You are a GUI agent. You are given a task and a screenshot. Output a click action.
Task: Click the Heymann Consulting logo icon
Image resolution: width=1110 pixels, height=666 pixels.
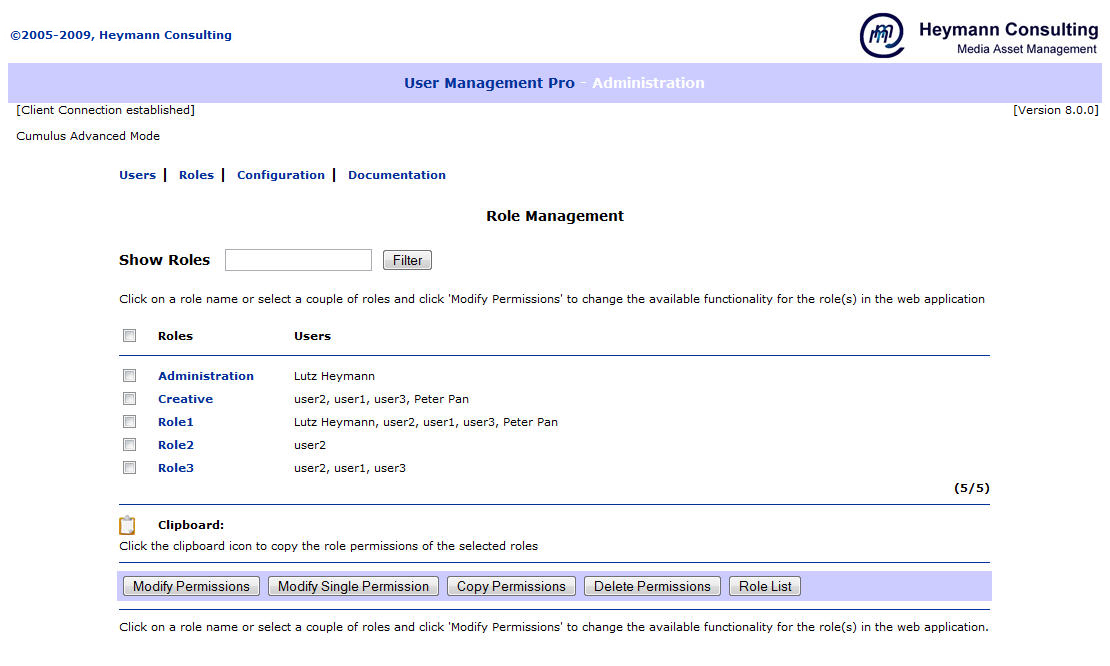point(881,35)
